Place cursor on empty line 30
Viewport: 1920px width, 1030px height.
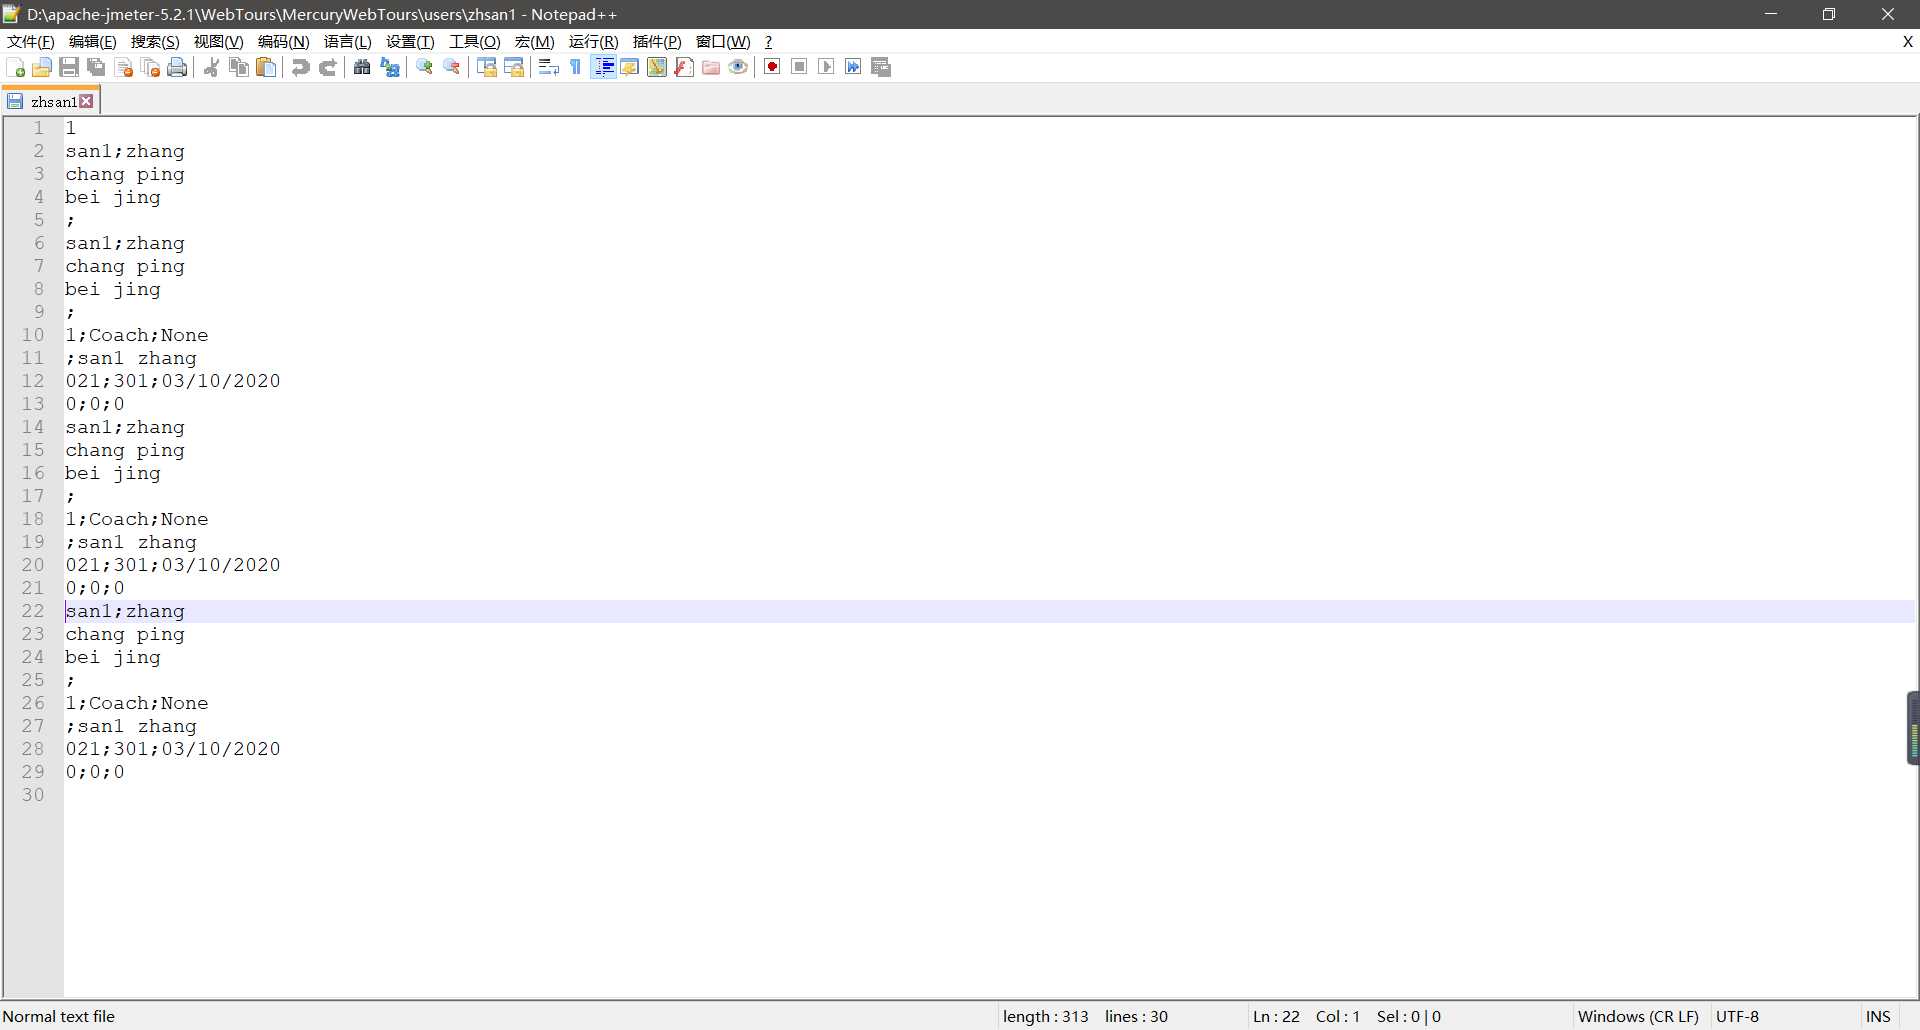click(x=990, y=795)
